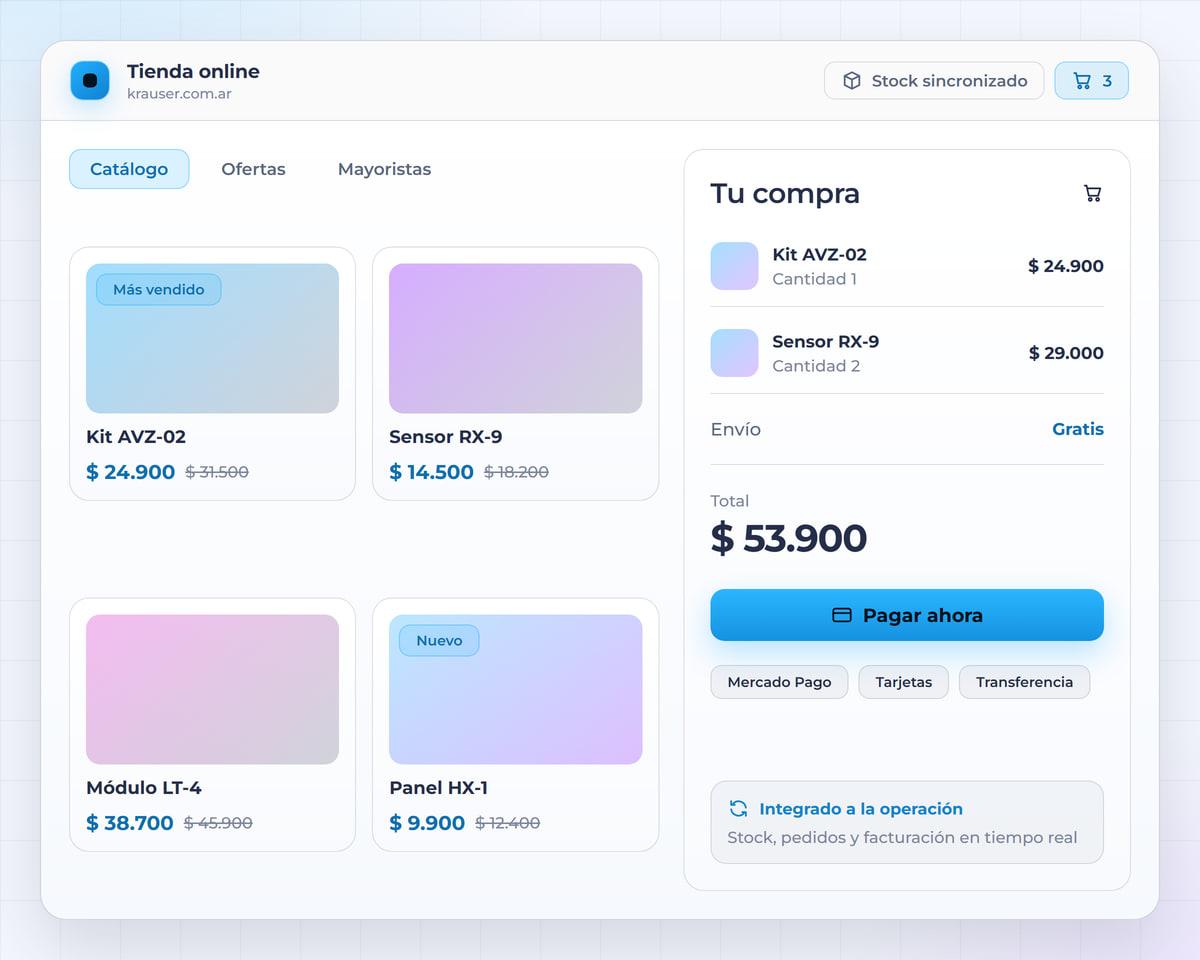Click the Integrado a la operación link text
Screen dimensions: 1200x960
click(x=861, y=809)
